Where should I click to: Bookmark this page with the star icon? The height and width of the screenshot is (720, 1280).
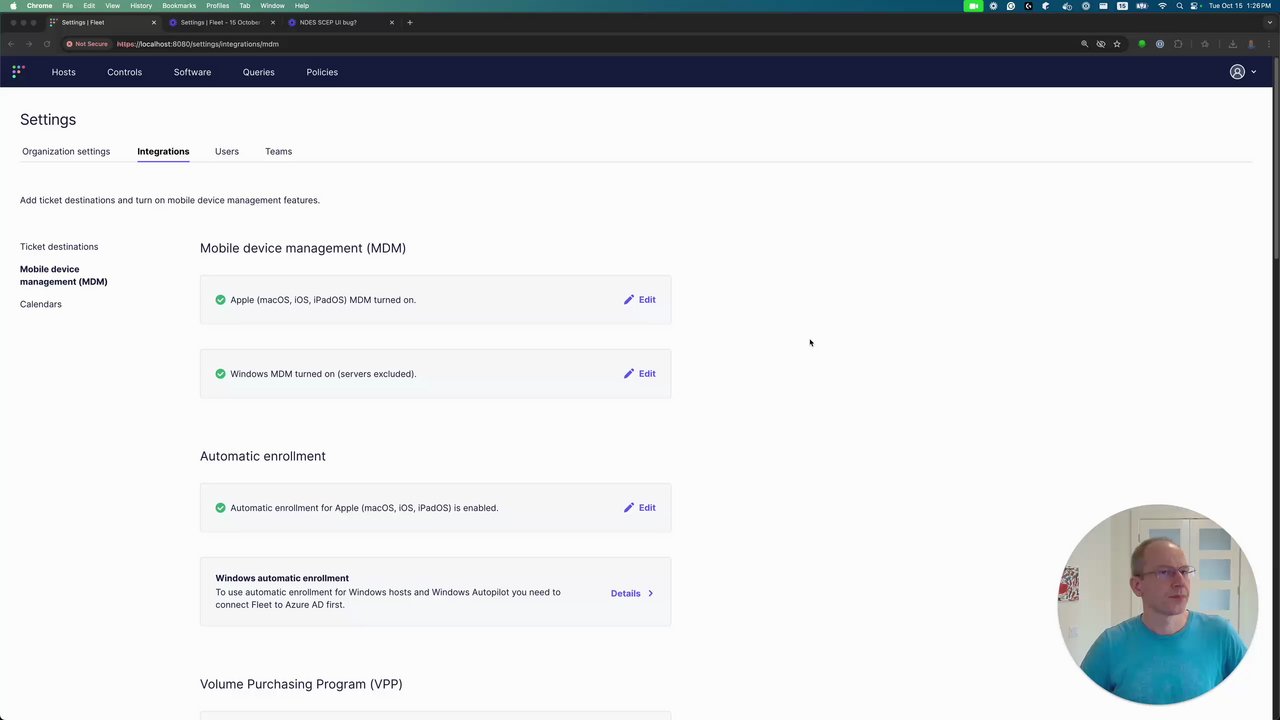click(1117, 44)
